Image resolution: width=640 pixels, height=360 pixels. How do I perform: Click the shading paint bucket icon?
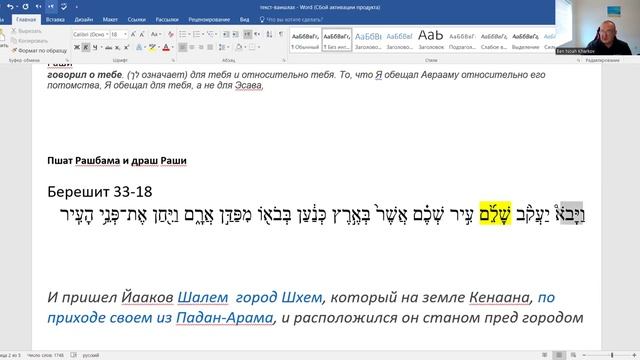[x=239, y=47]
